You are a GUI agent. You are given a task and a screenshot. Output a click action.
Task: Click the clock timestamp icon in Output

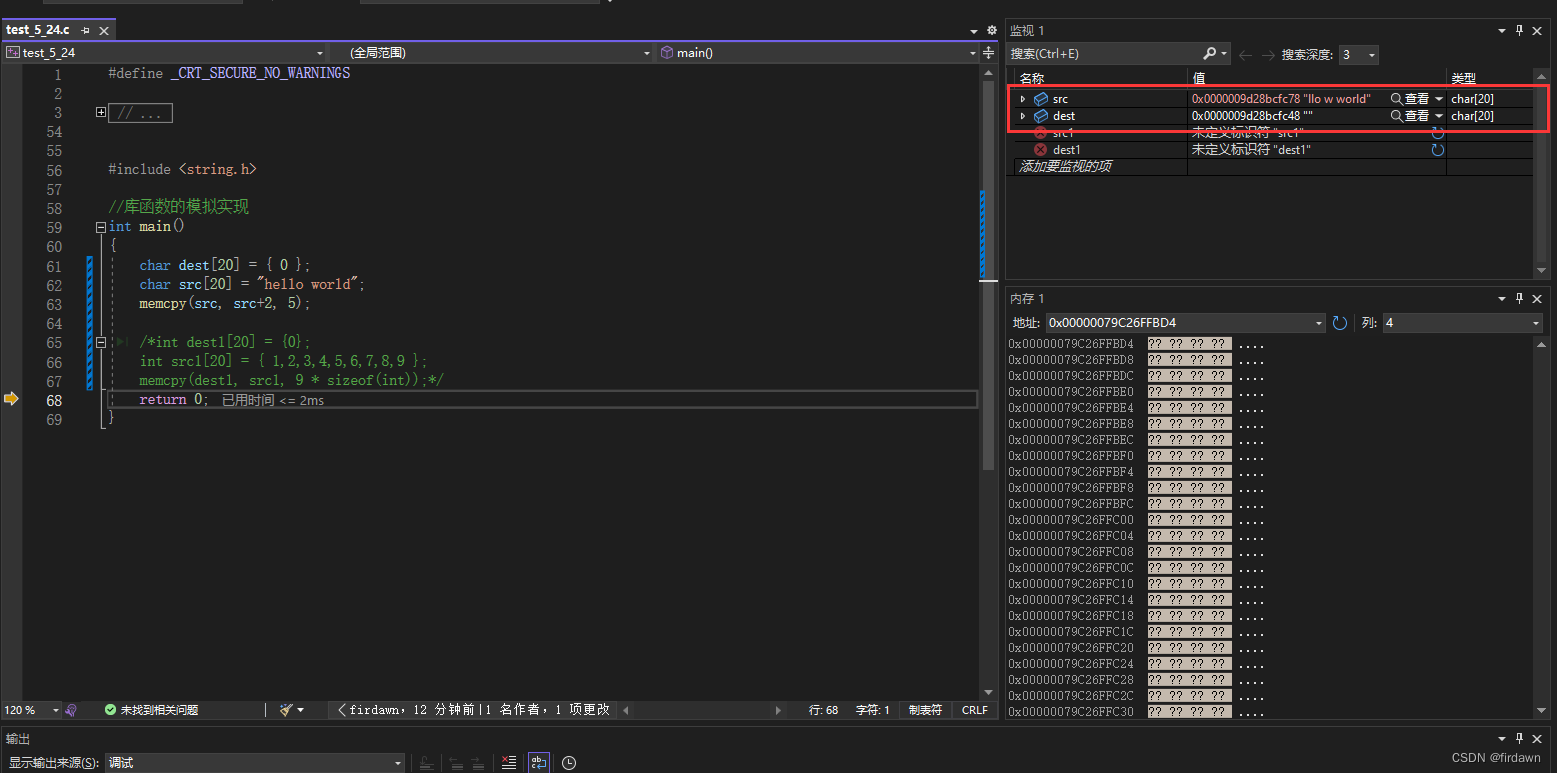(569, 763)
